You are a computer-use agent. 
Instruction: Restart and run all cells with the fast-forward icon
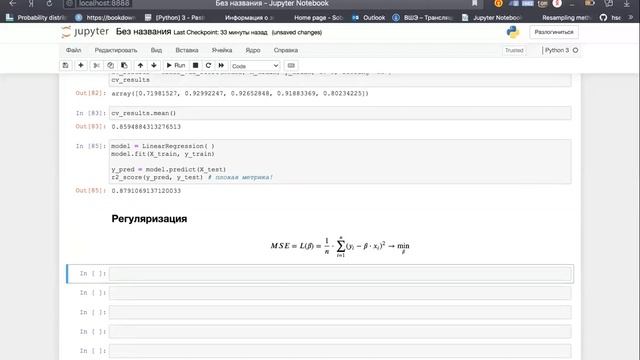pyautogui.click(x=221, y=65)
